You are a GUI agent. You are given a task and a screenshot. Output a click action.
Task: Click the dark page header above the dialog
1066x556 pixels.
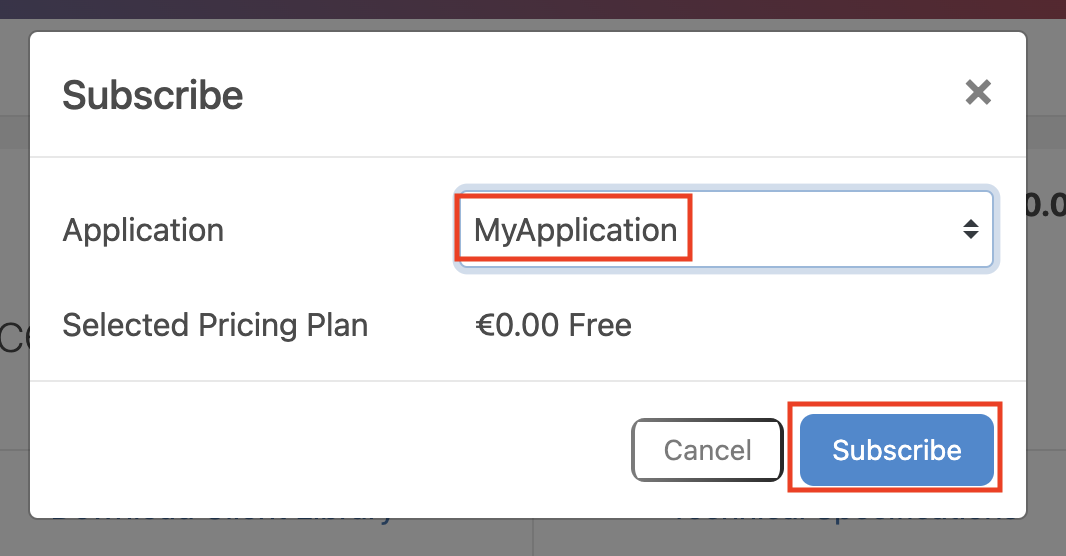coord(533,9)
